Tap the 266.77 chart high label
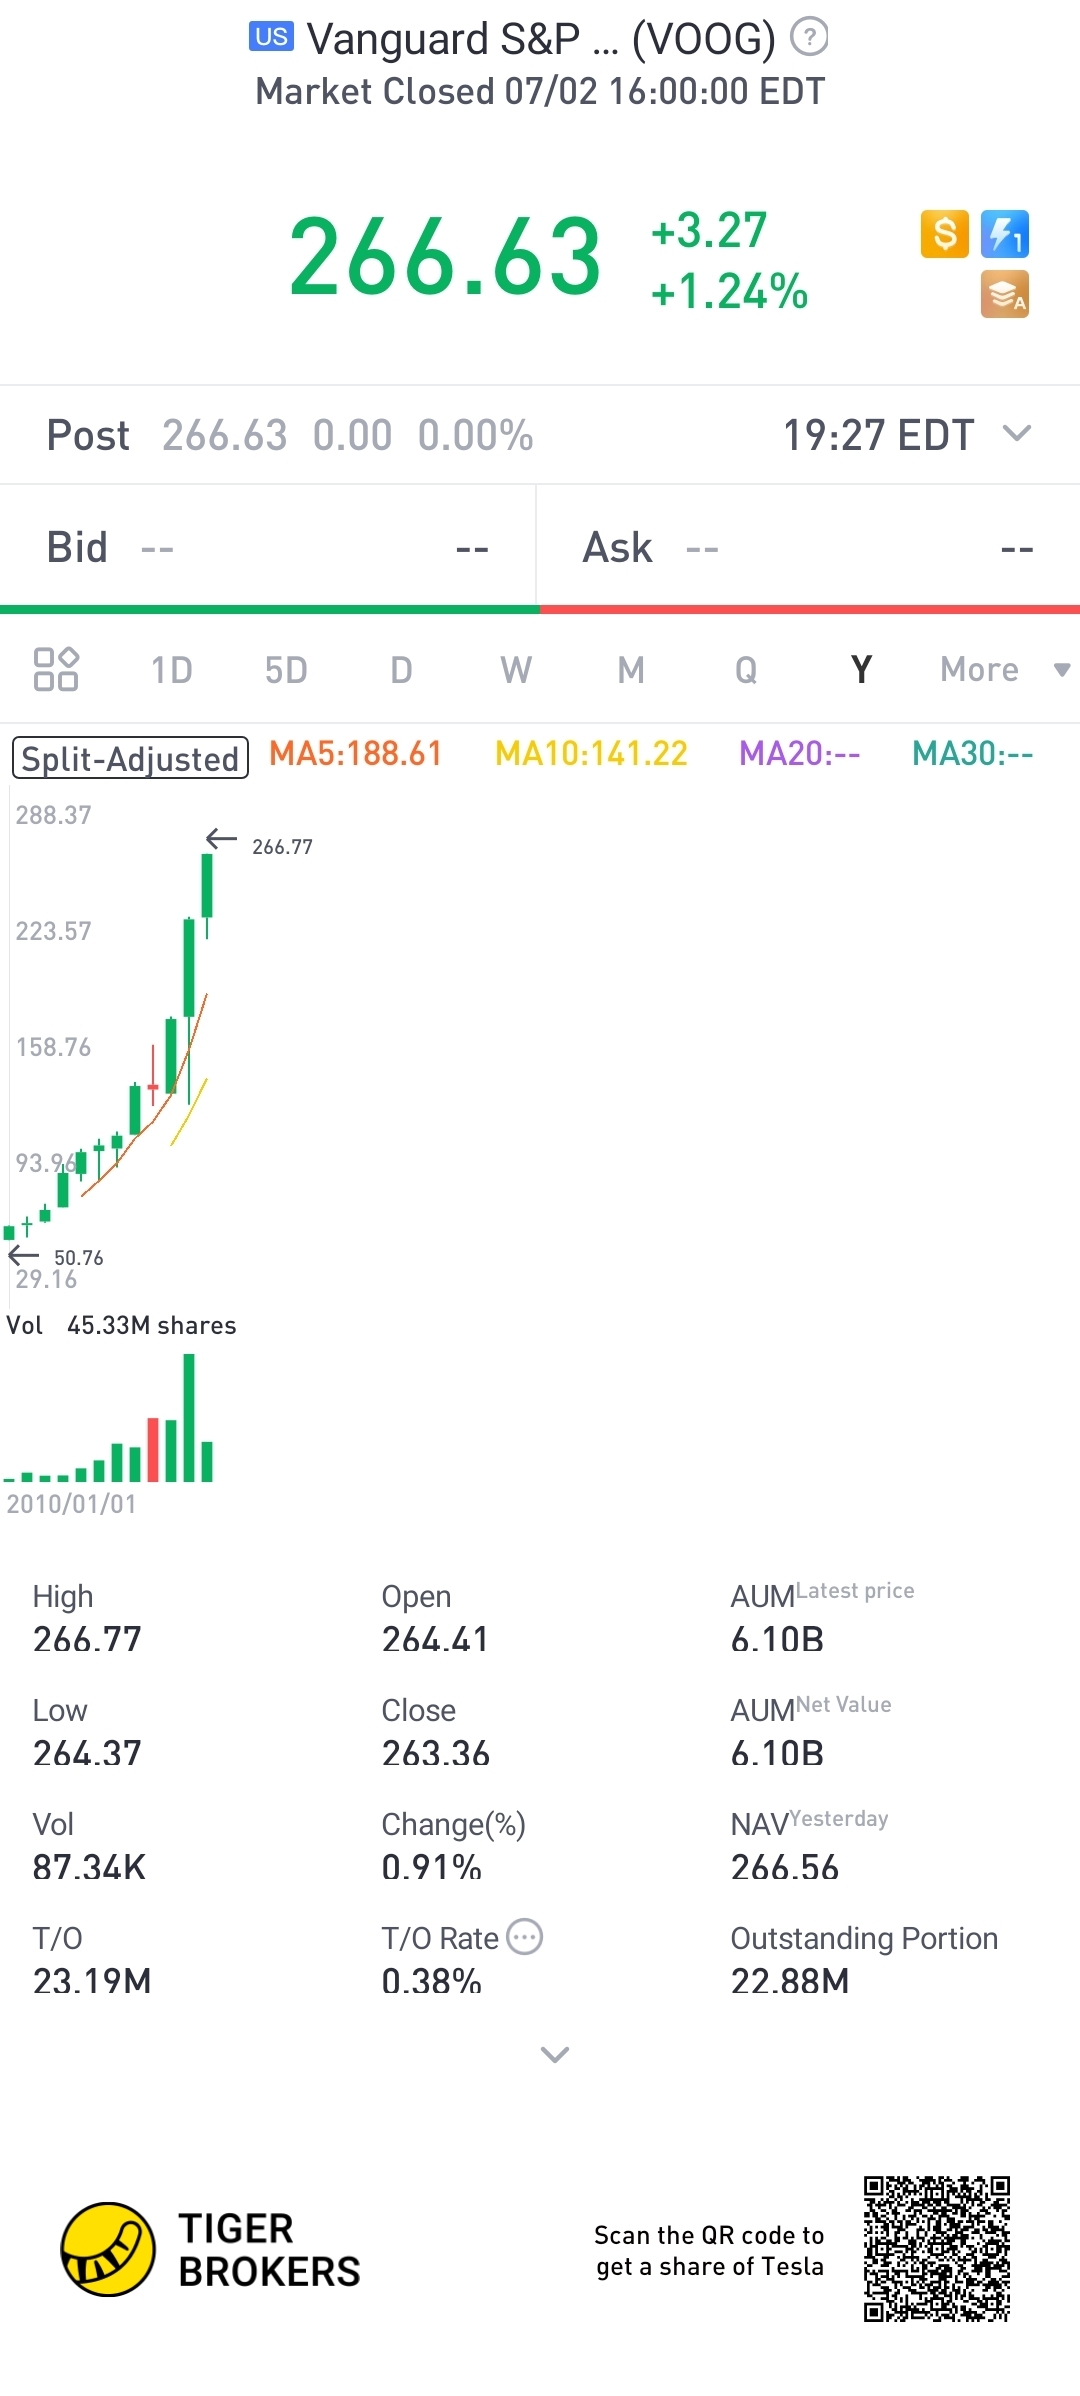The height and width of the screenshot is (2396, 1080). [x=282, y=847]
